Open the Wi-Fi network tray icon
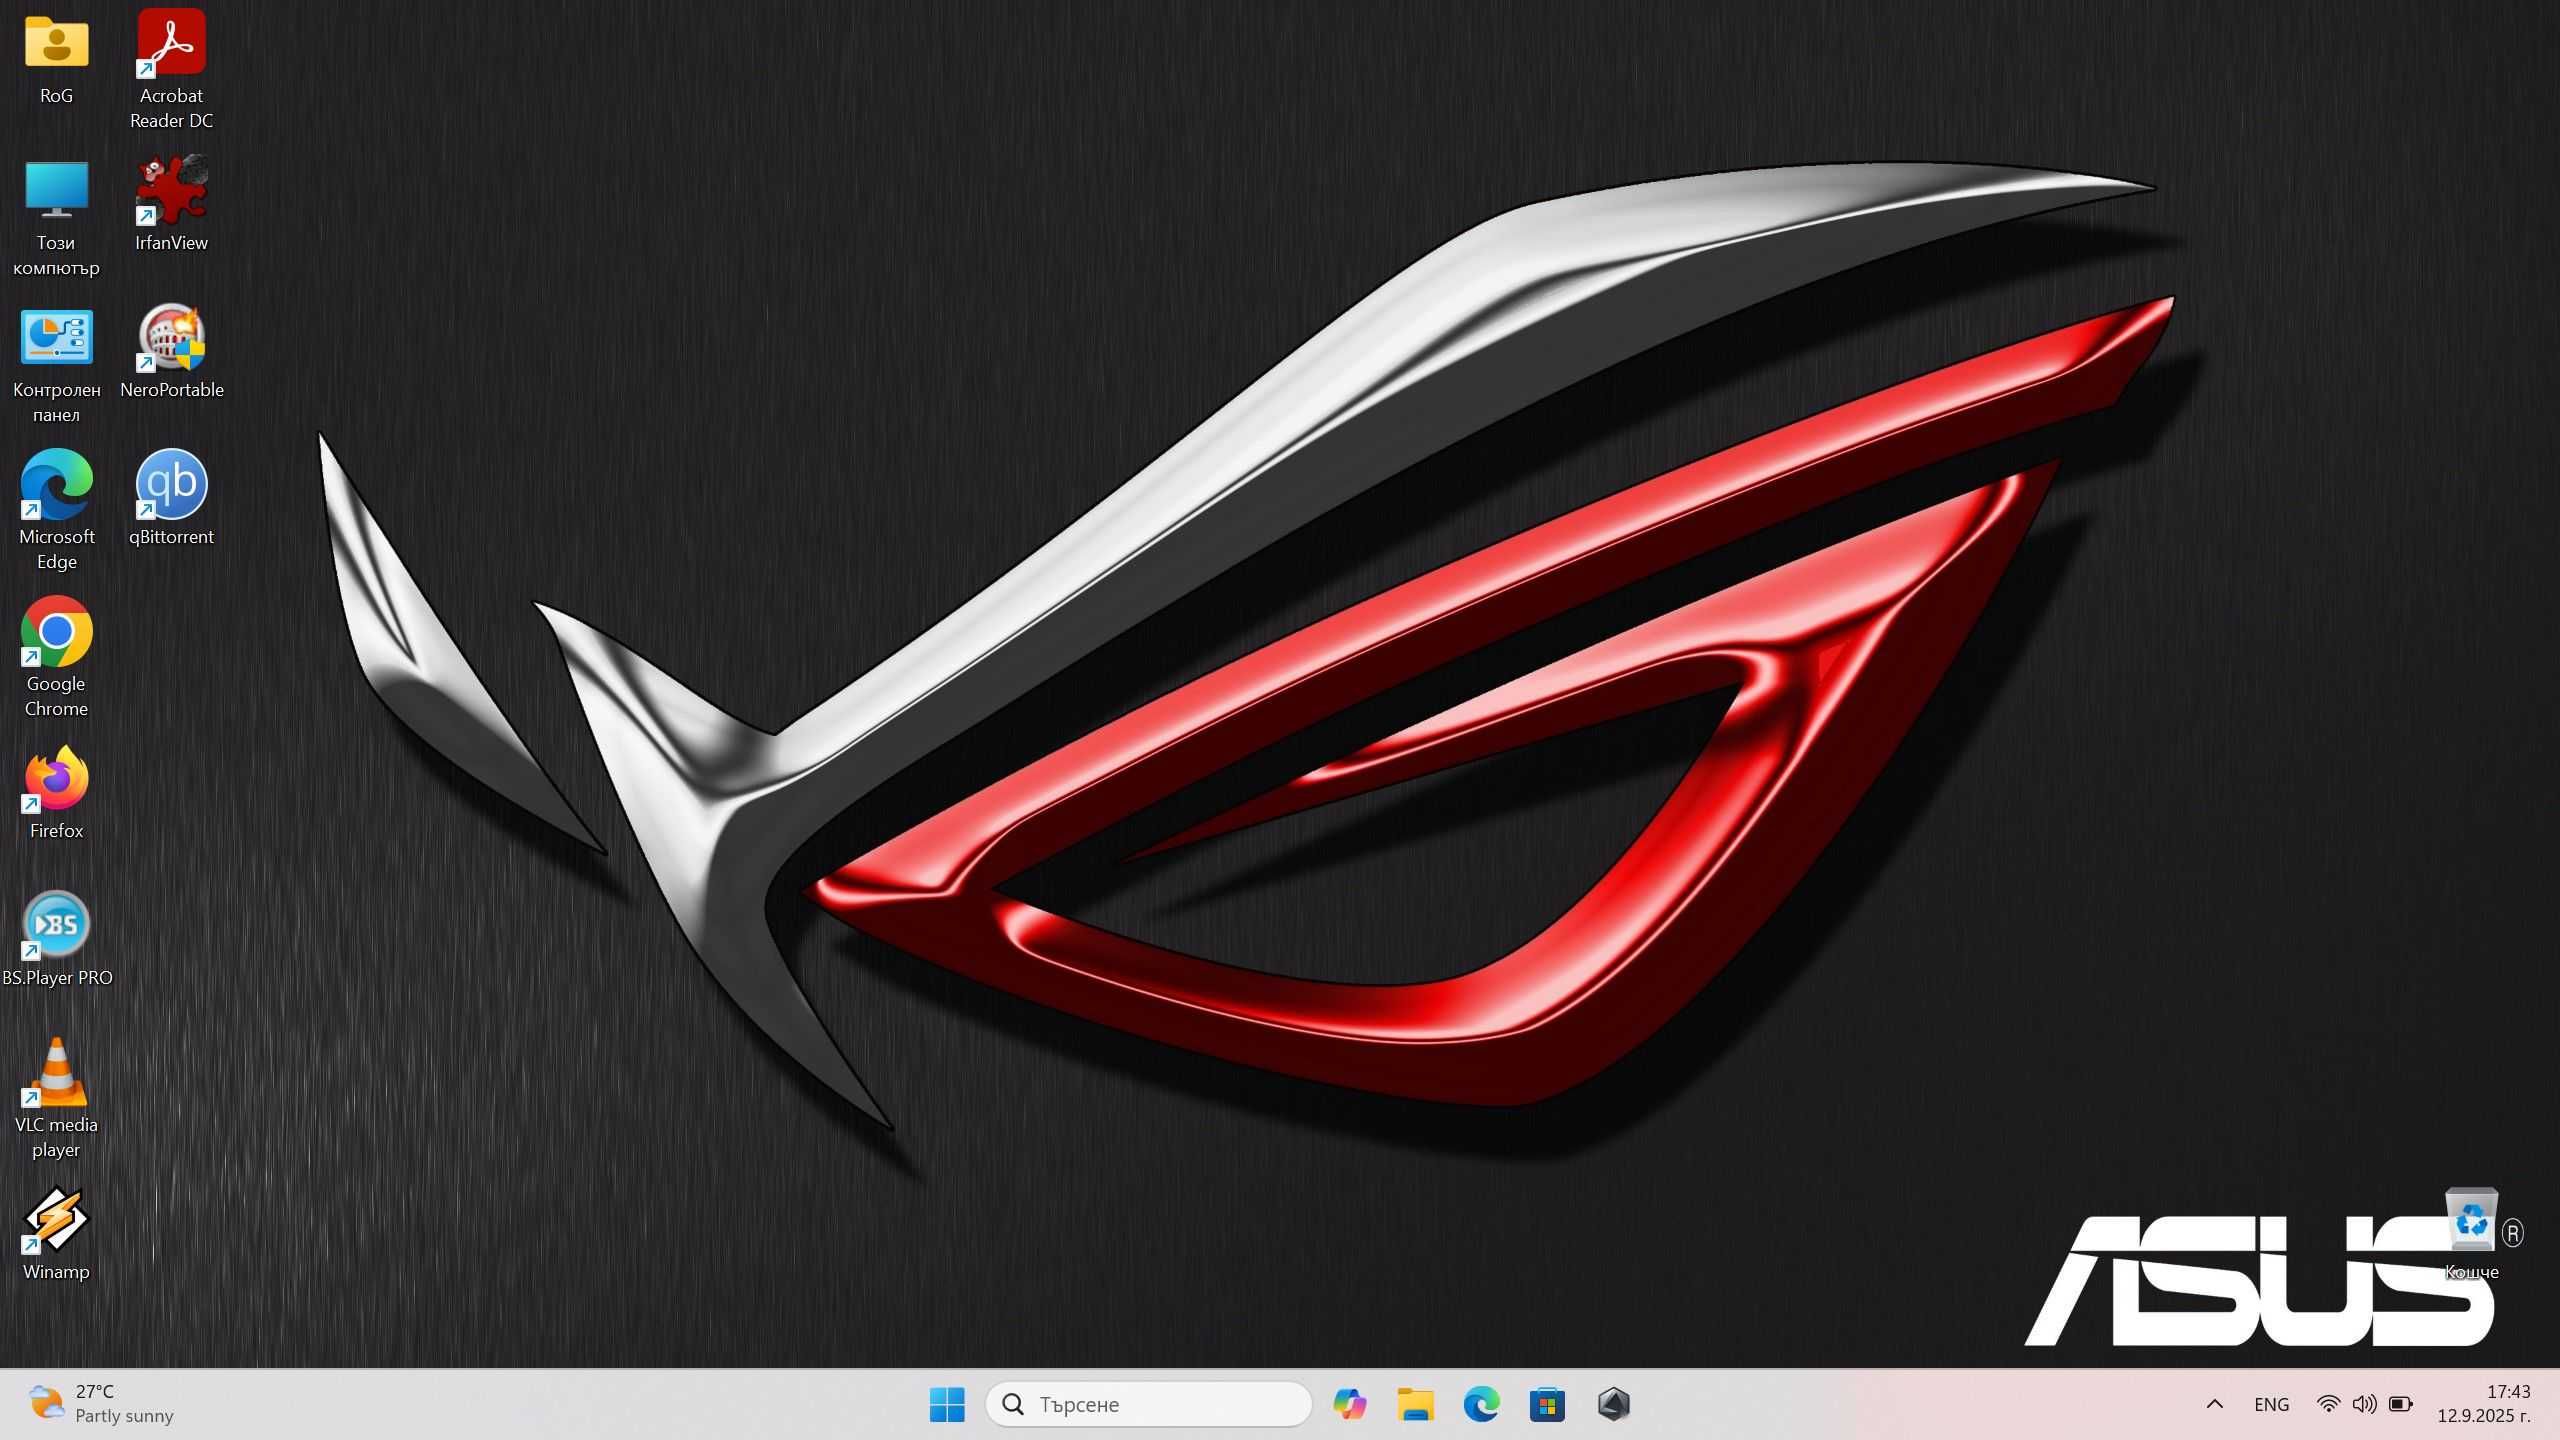This screenshot has height=1440, width=2560. coord(2328,1404)
